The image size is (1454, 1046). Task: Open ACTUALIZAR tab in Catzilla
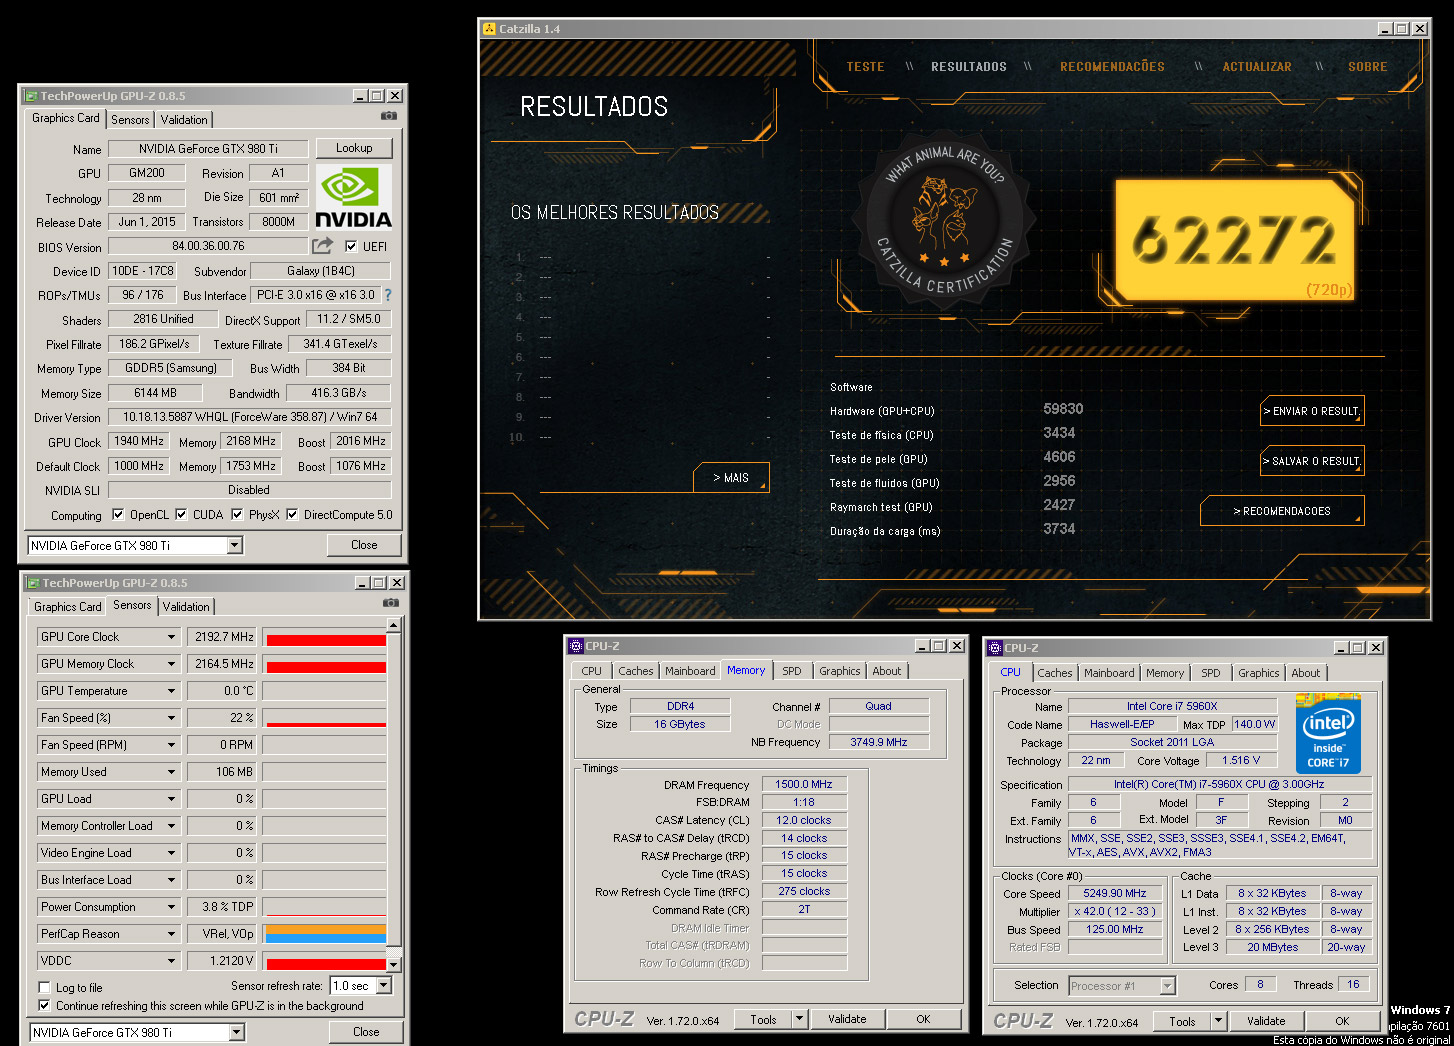[1257, 67]
